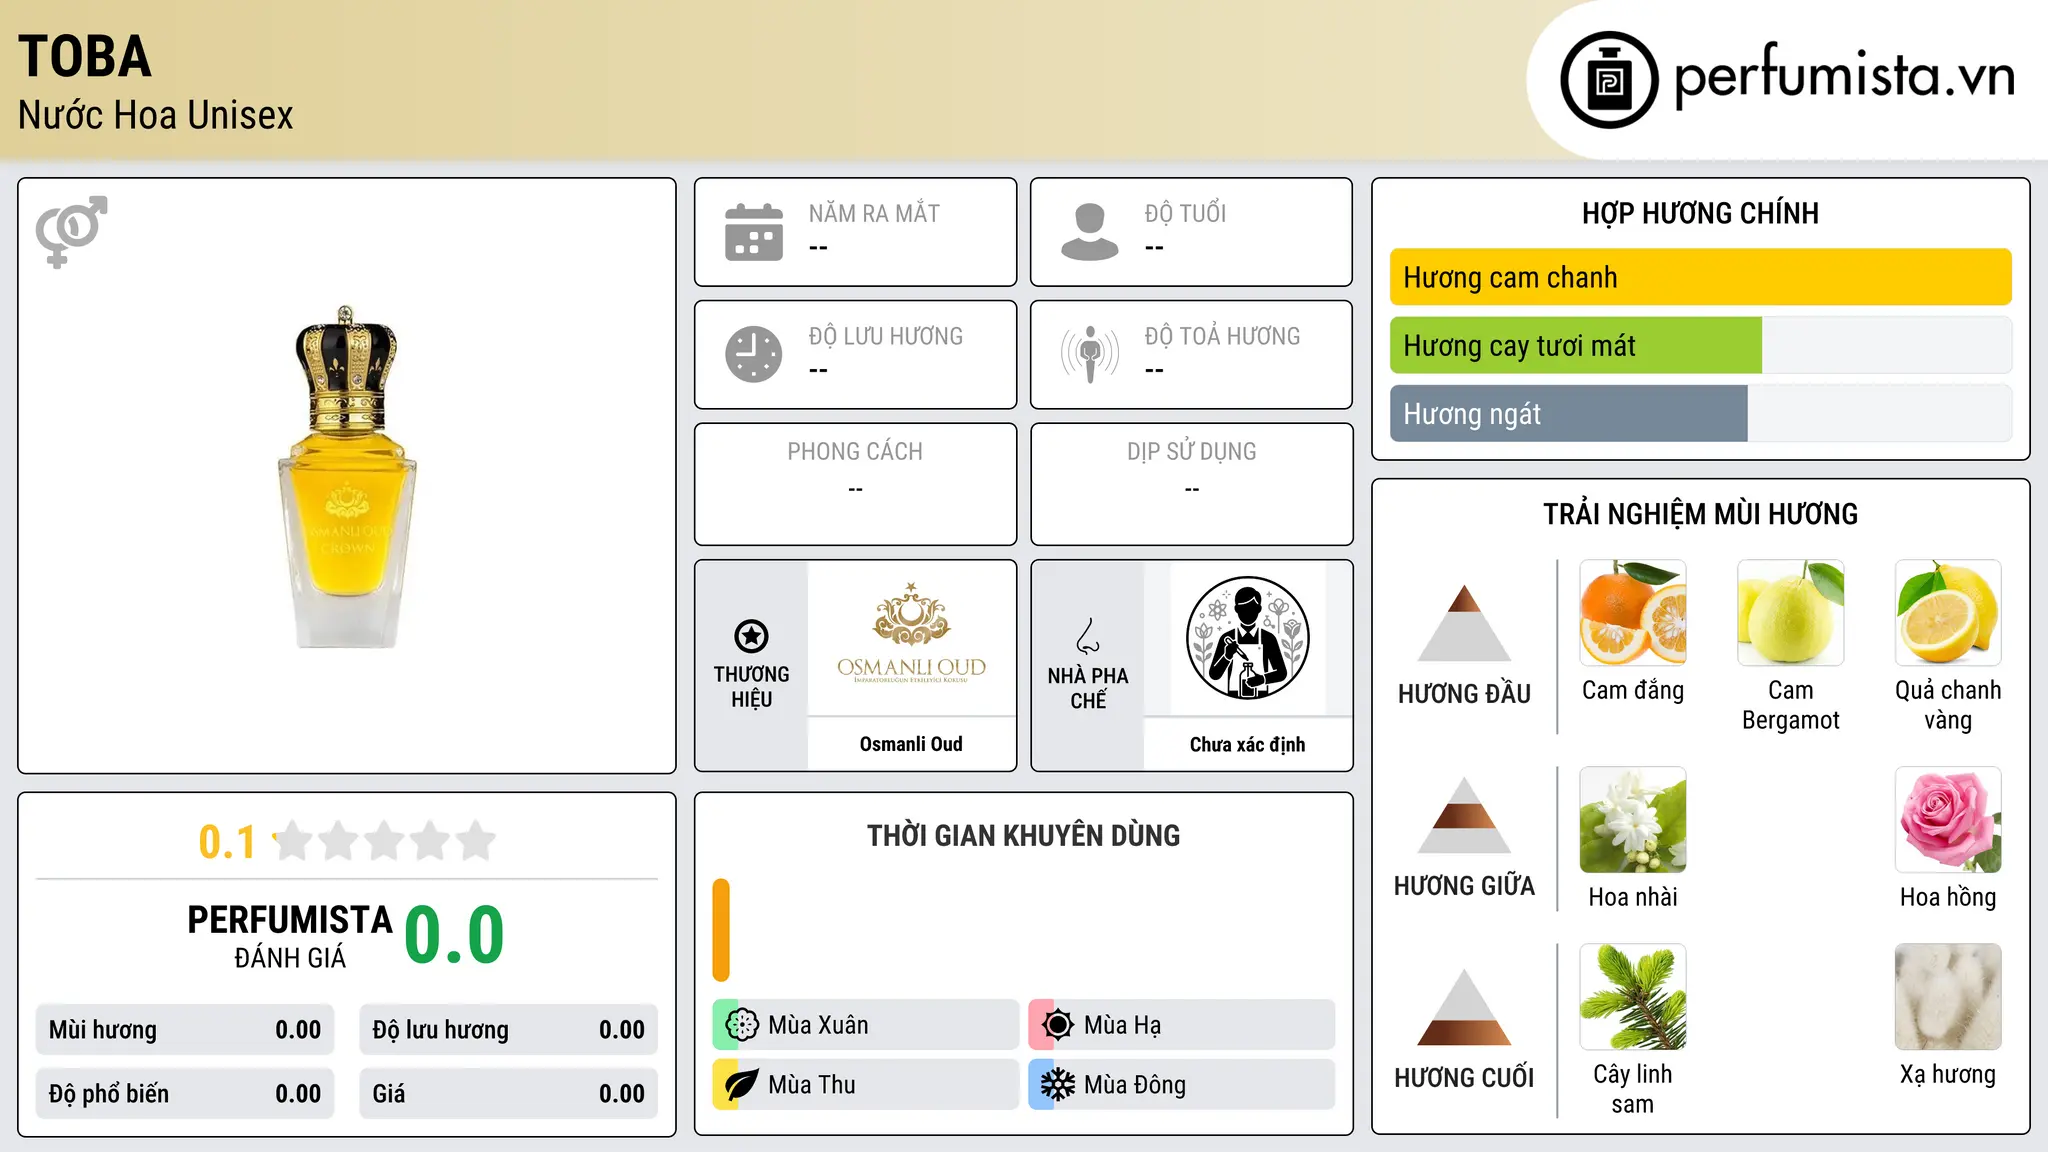Open the Osmanli Oud brand name link
2048x1152 pixels.
click(x=911, y=744)
